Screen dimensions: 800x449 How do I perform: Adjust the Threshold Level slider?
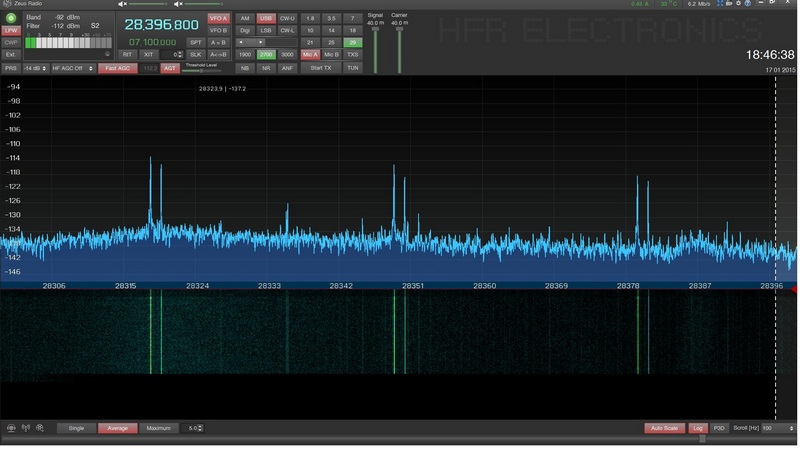tap(203, 70)
